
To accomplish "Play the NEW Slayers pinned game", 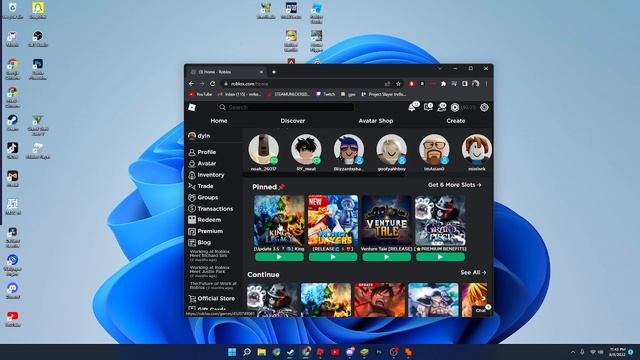I will [x=333, y=257].
